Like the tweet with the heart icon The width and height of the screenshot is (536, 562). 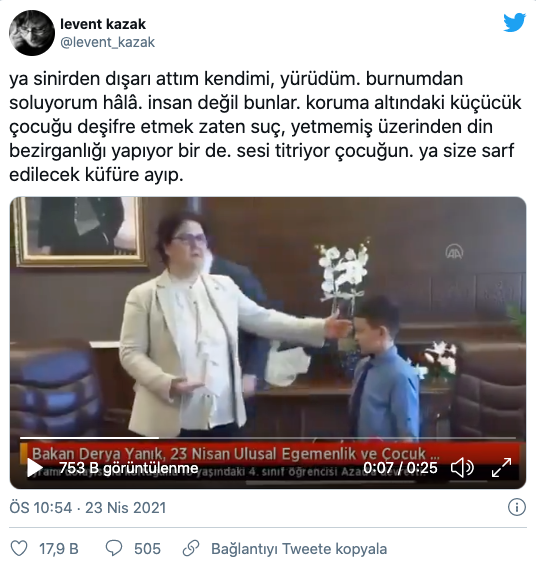point(19,548)
